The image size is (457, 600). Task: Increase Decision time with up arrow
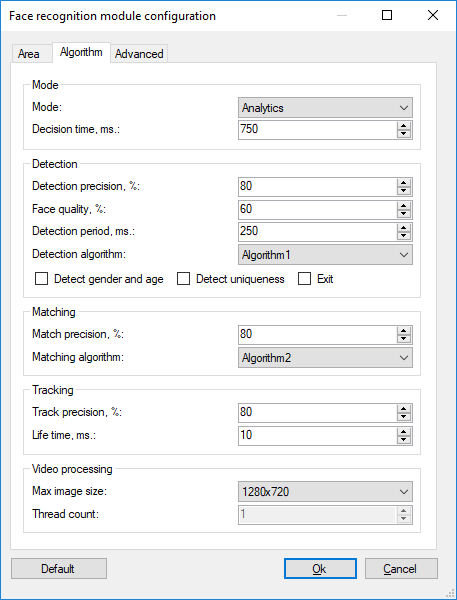(x=404, y=126)
